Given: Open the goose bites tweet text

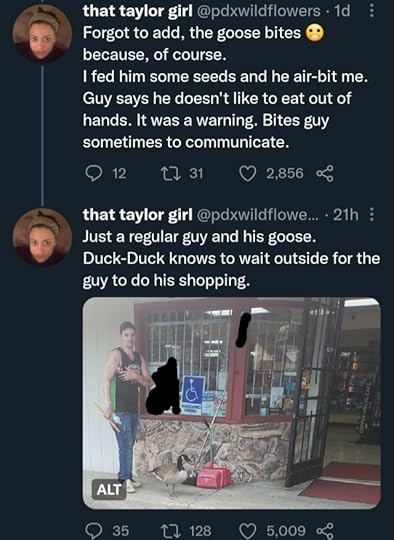Looking at the screenshot, I should (x=225, y=87).
